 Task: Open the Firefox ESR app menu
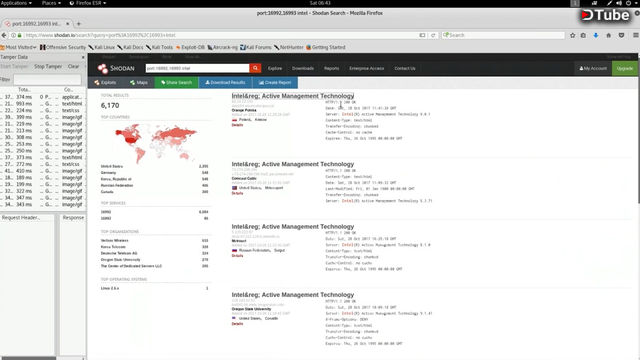88,3
